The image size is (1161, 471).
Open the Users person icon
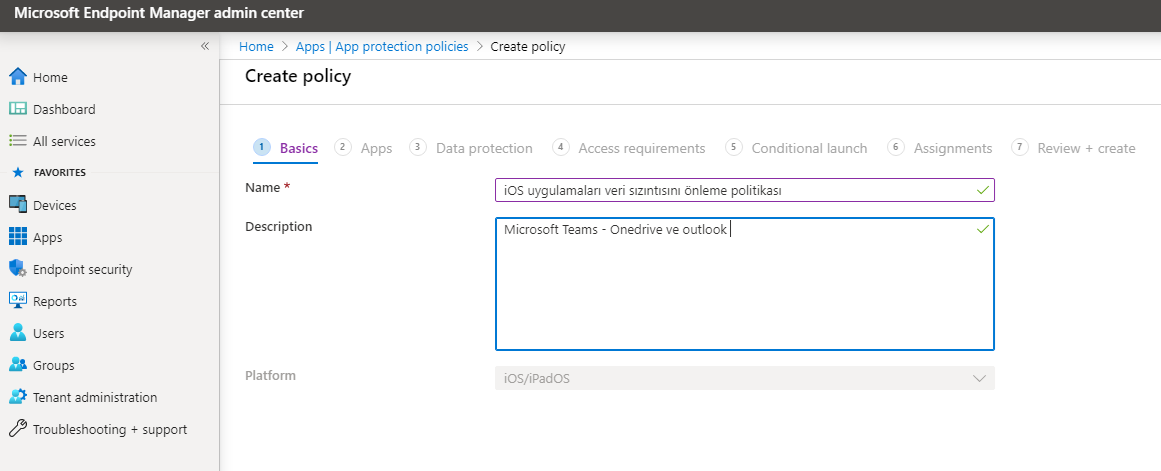[18, 333]
